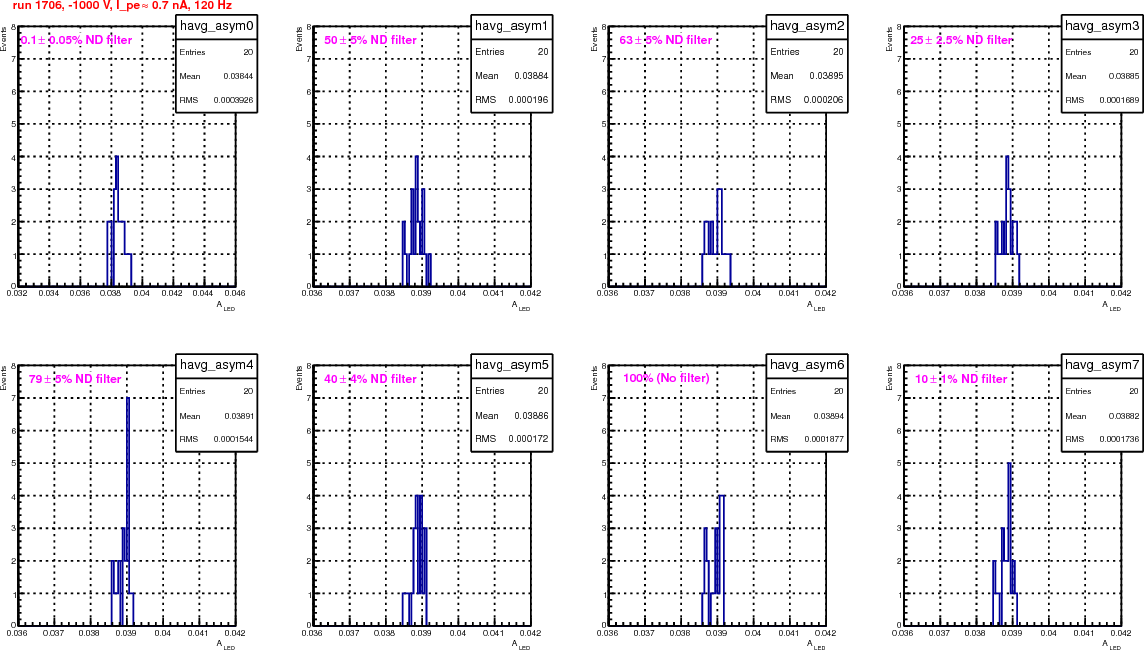The image size is (1144, 650).
Task: Click the havg_asym4 stats box title
Action: point(217,365)
